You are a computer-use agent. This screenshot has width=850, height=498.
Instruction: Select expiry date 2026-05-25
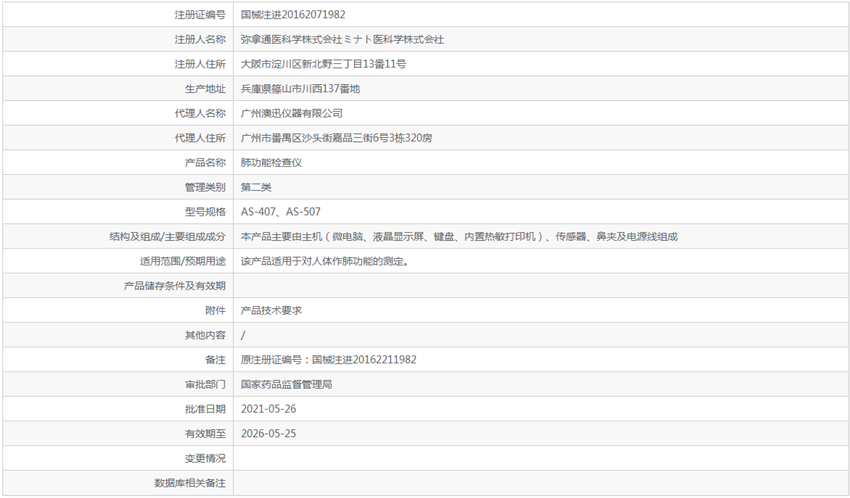[x=268, y=434]
